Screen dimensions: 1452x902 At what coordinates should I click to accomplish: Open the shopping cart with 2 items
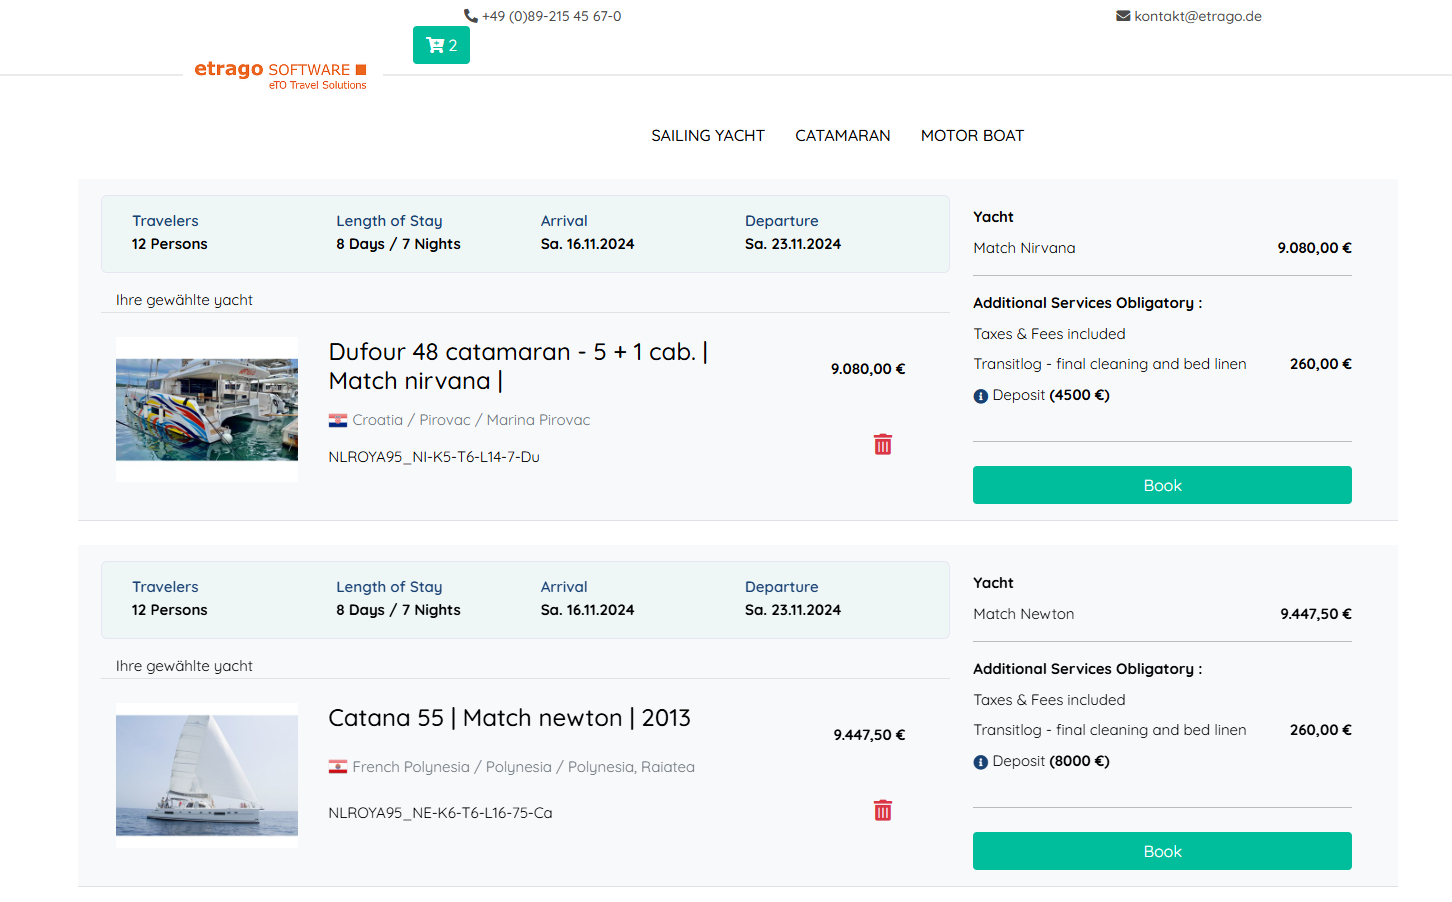pyautogui.click(x=441, y=45)
